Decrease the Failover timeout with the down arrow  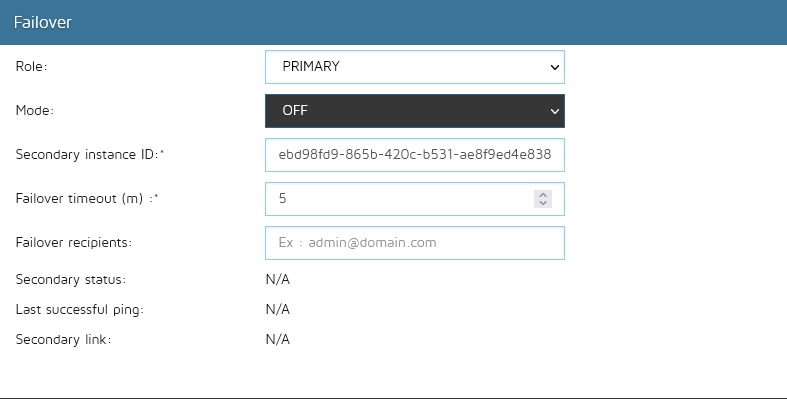543,203
